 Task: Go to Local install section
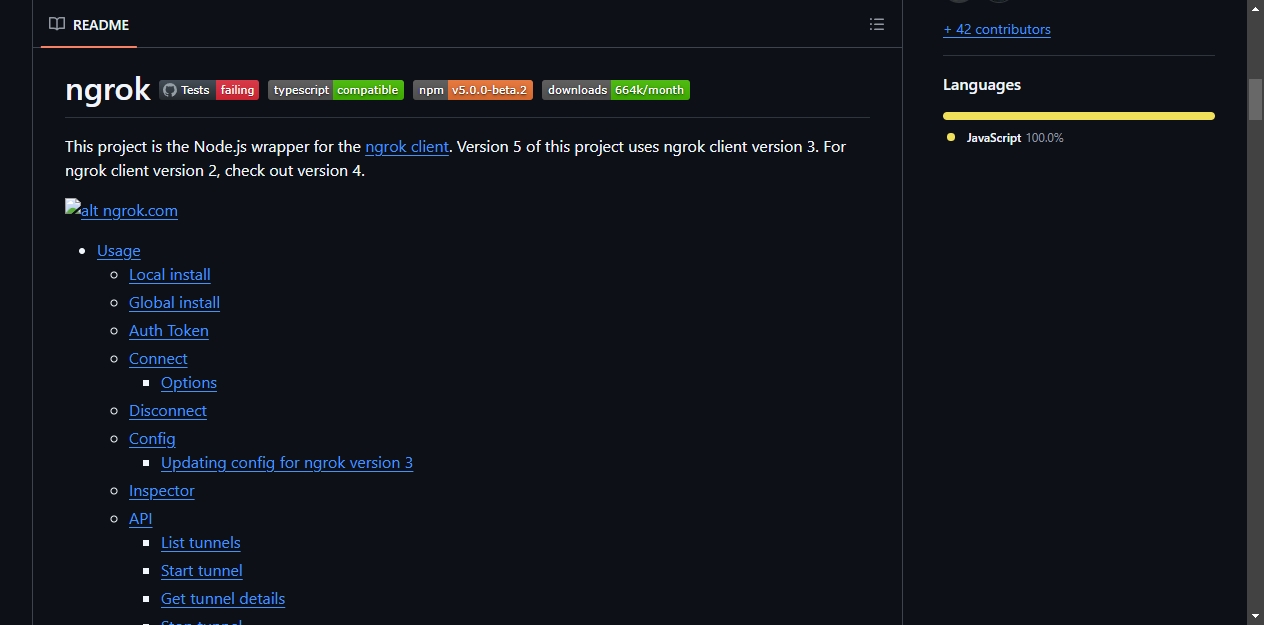[x=170, y=274]
